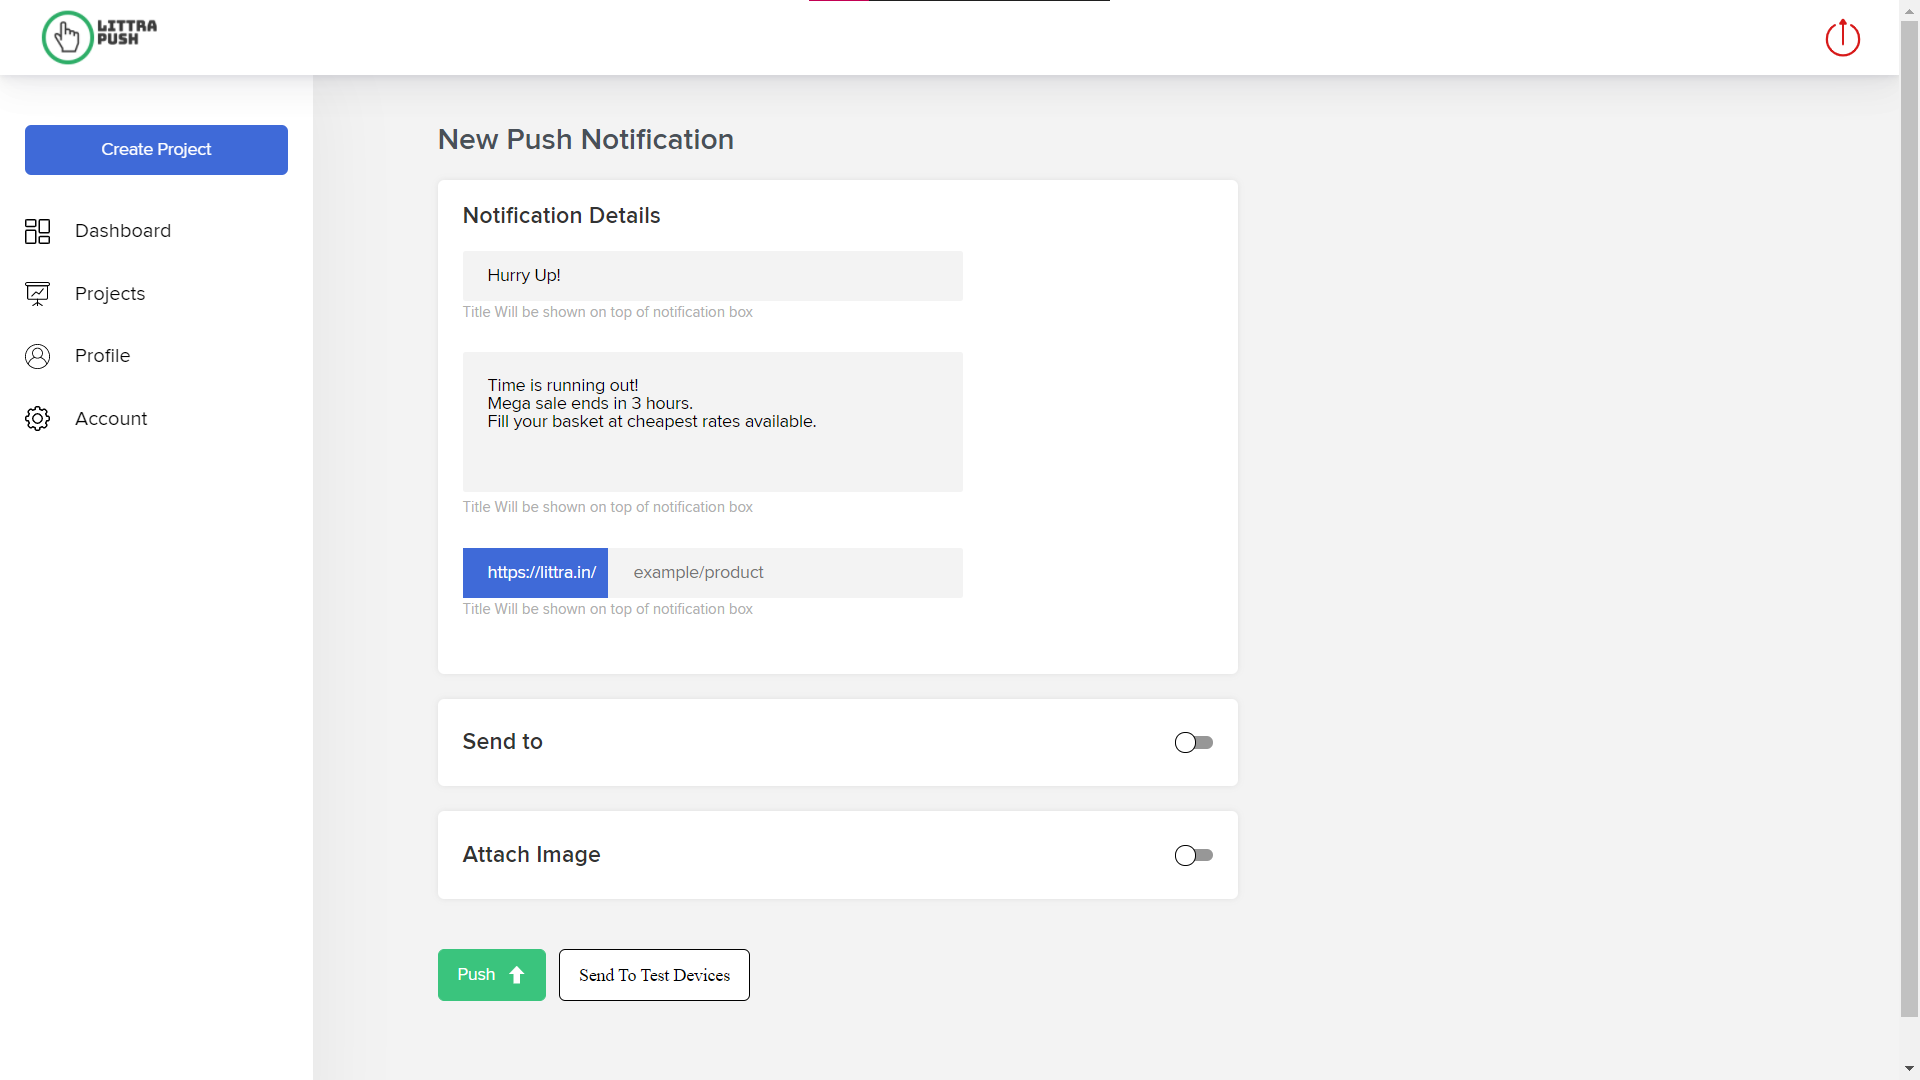Open the Account sidebar item
The height and width of the screenshot is (1080, 1920).
click(111, 419)
